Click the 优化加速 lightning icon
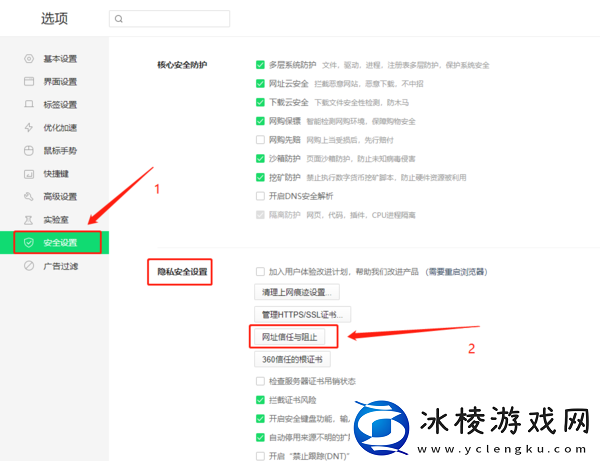Viewport: 600px width, 461px height. (x=29, y=127)
